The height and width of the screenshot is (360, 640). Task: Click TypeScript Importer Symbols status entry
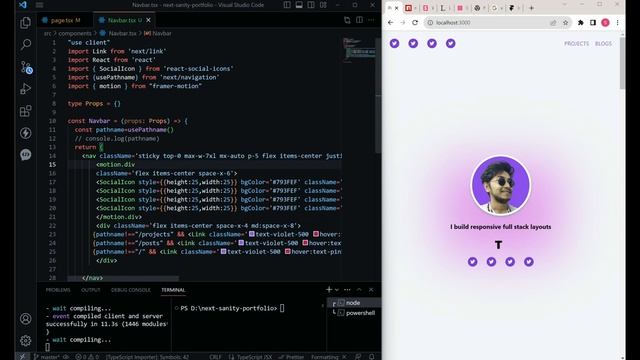(x=147, y=357)
